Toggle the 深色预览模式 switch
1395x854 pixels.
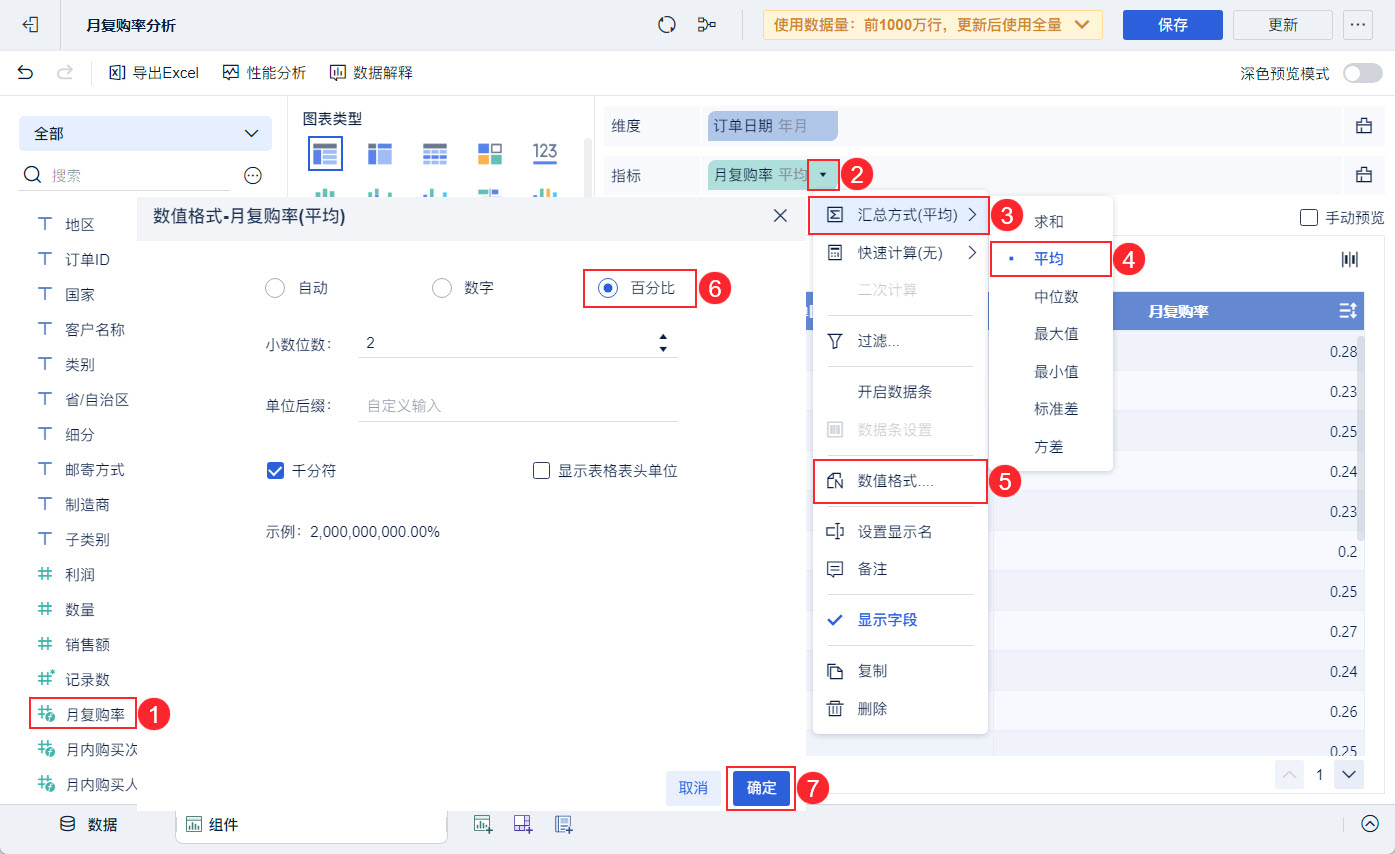[1362, 73]
